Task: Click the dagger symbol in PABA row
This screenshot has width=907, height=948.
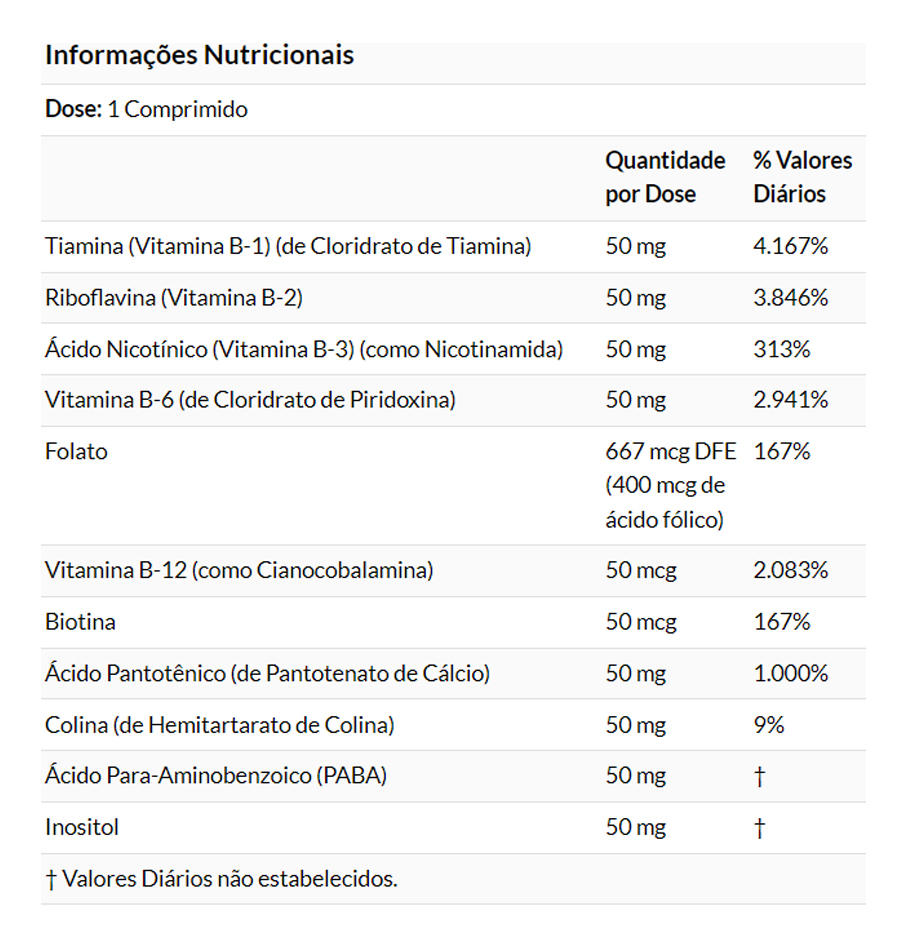Action: coord(759,776)
